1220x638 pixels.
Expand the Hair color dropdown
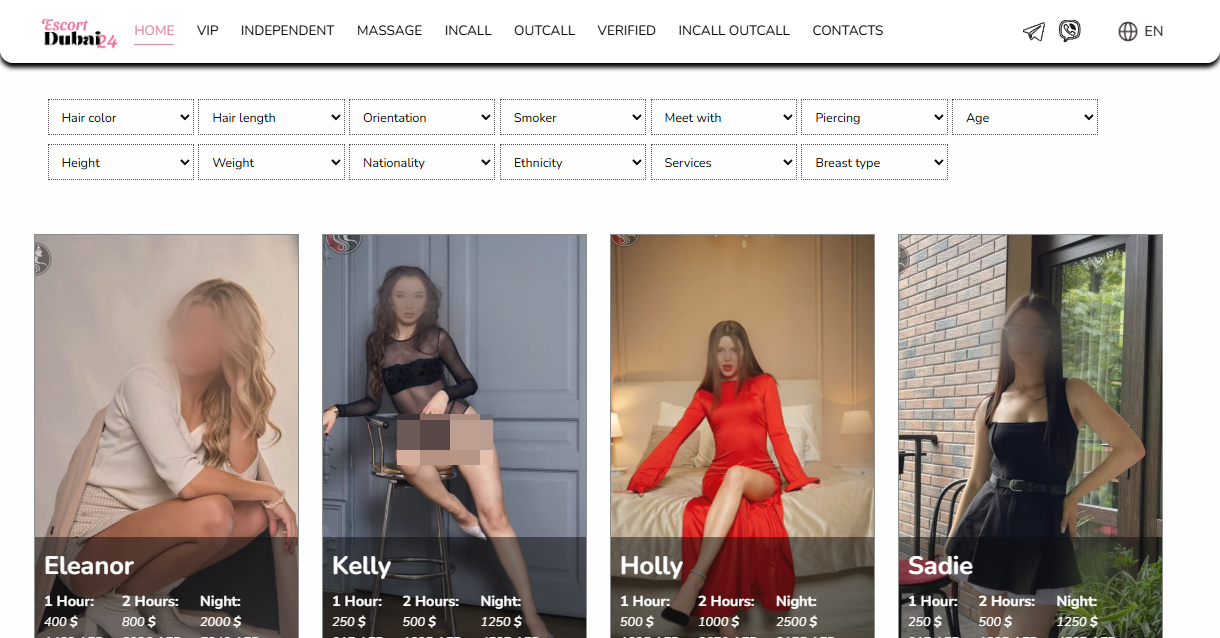click(x=121, y=117)
